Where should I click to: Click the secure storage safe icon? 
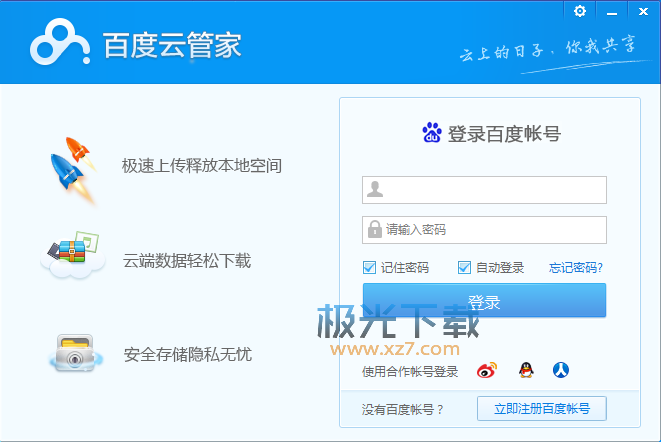(x=73, y=354)
